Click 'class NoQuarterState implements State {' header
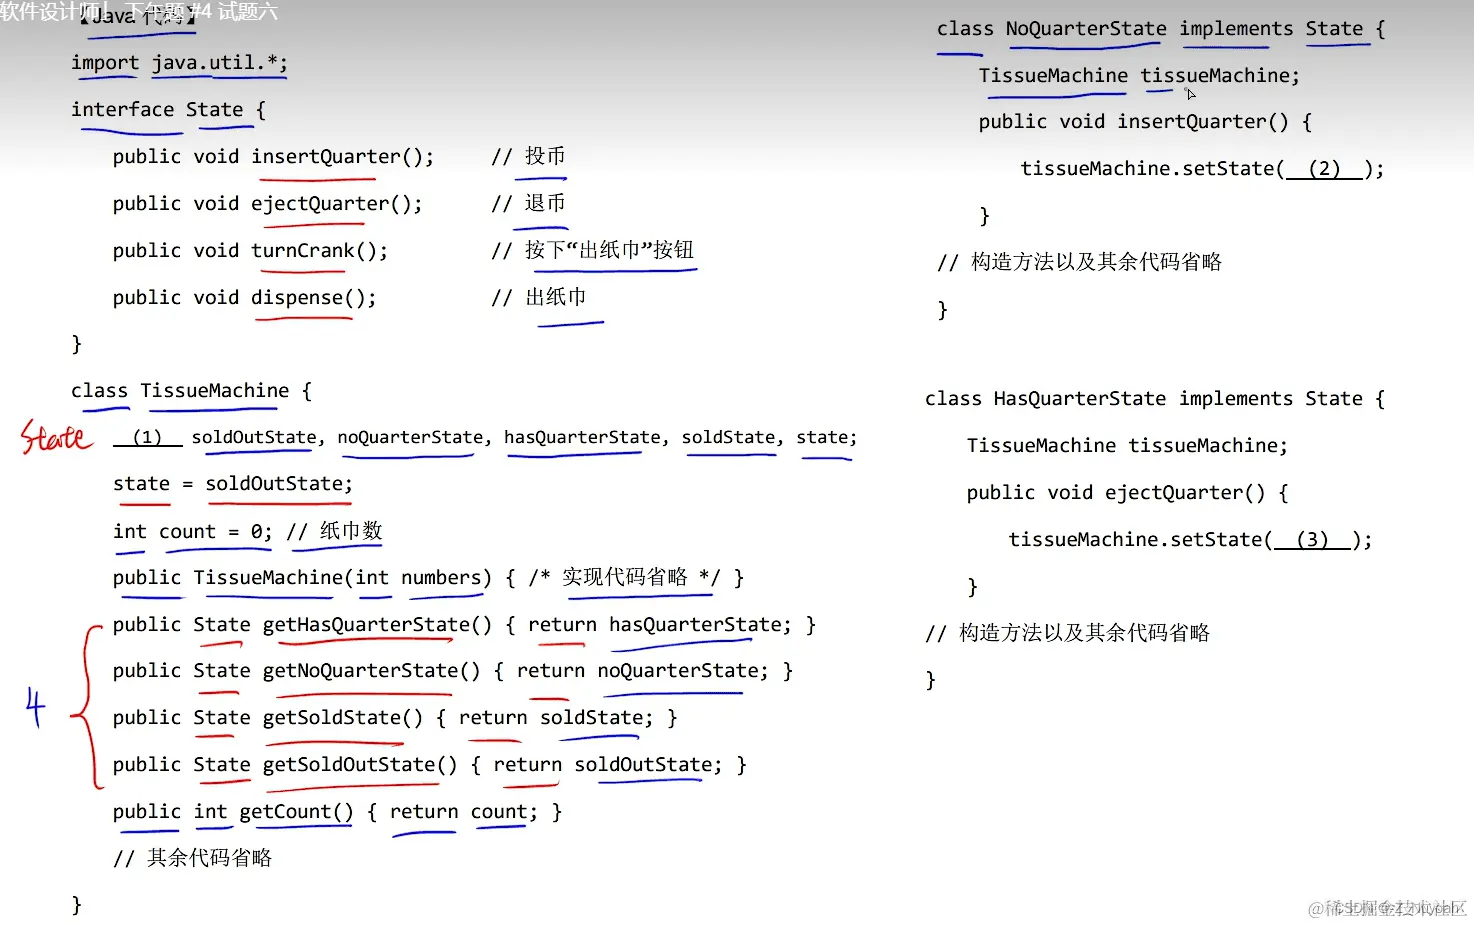Image resolution: width=1474 pixels, height=925 pixels. (x=1161, y=29)
